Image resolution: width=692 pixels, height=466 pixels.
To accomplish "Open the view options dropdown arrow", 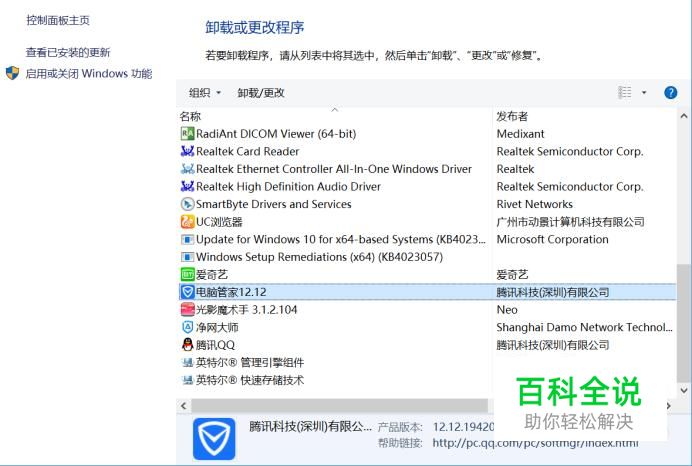I will [644, 93].
